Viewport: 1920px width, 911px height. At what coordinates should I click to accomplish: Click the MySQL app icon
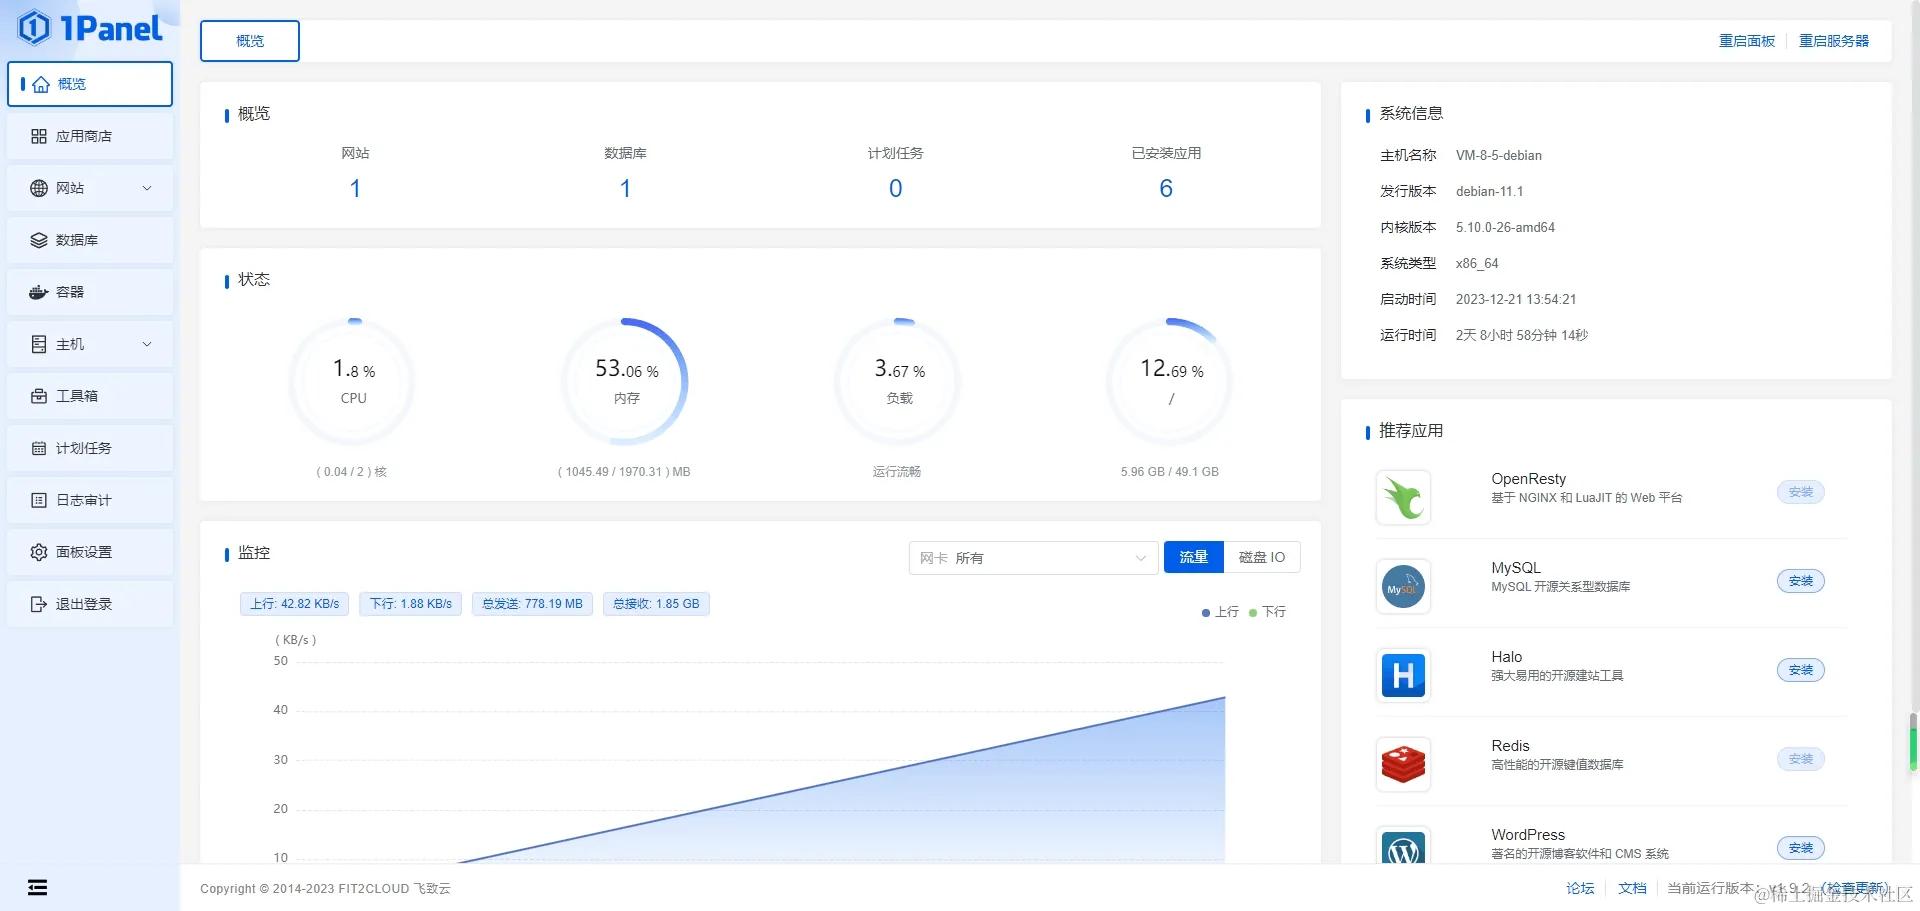pos(1403,586)
